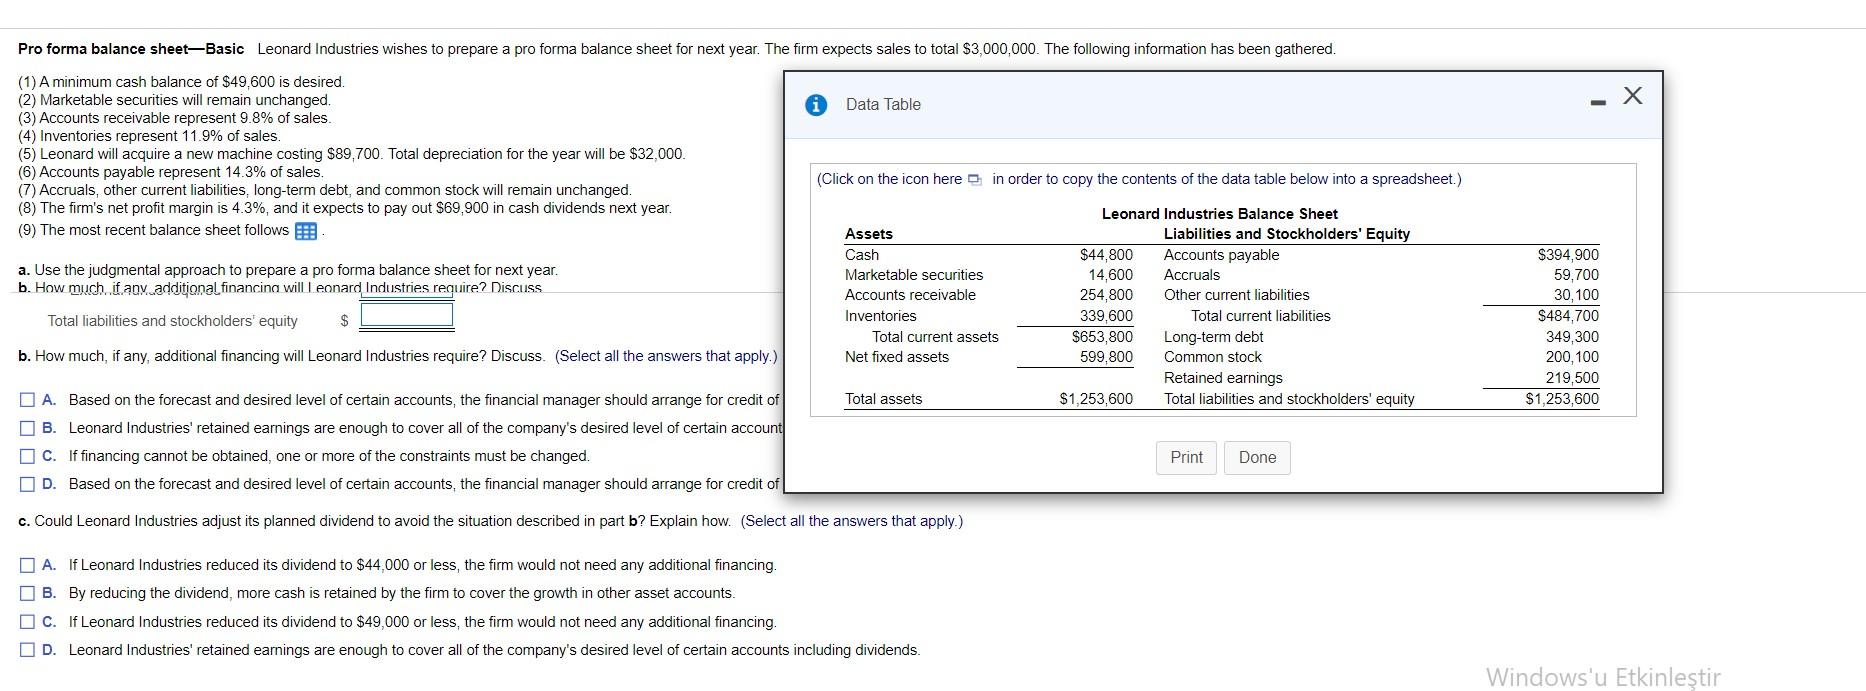
Task: Click the Inventories value 339,600
Action: coord(1106,316)
